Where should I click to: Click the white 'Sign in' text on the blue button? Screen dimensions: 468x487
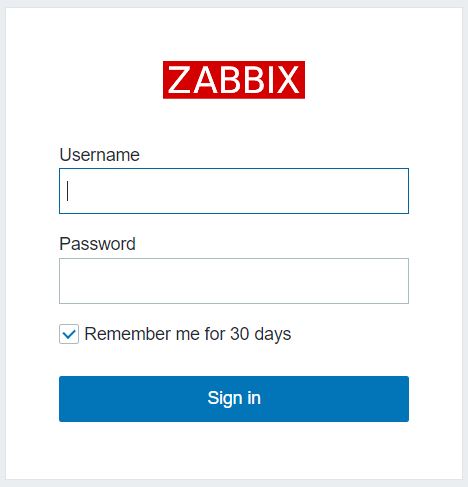[x=234, y=398]
